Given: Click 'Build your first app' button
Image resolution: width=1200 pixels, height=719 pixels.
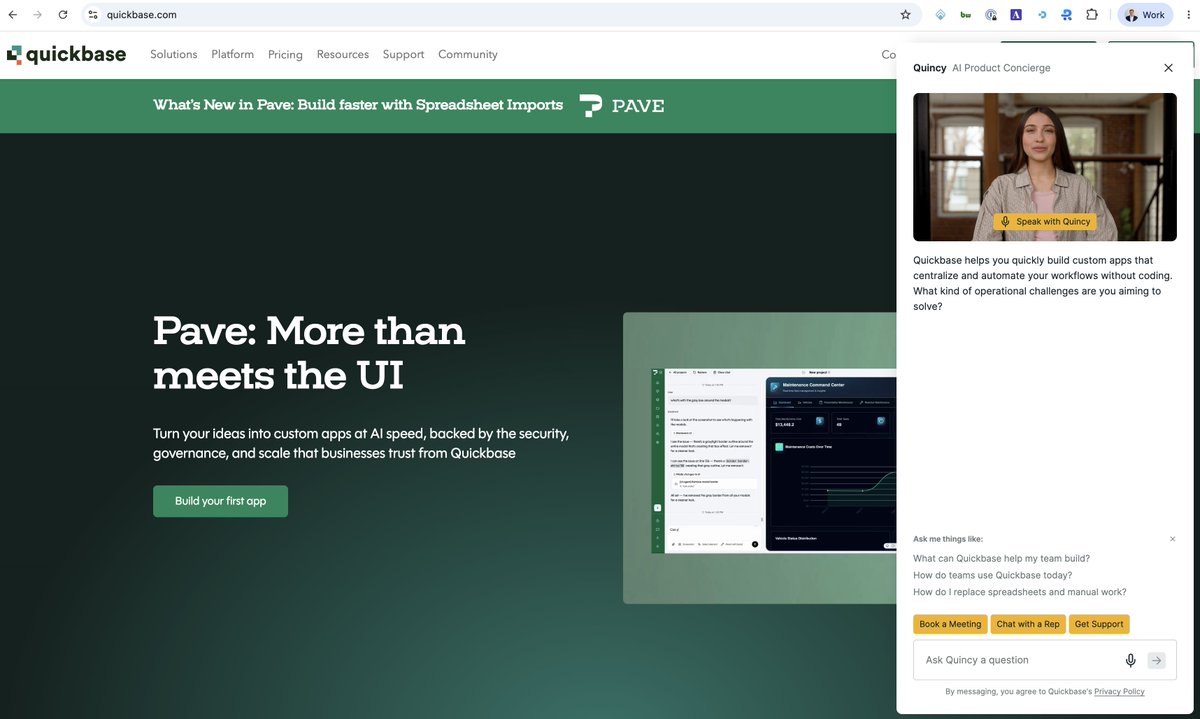Looking at the screenshot, I should point(220,501).
